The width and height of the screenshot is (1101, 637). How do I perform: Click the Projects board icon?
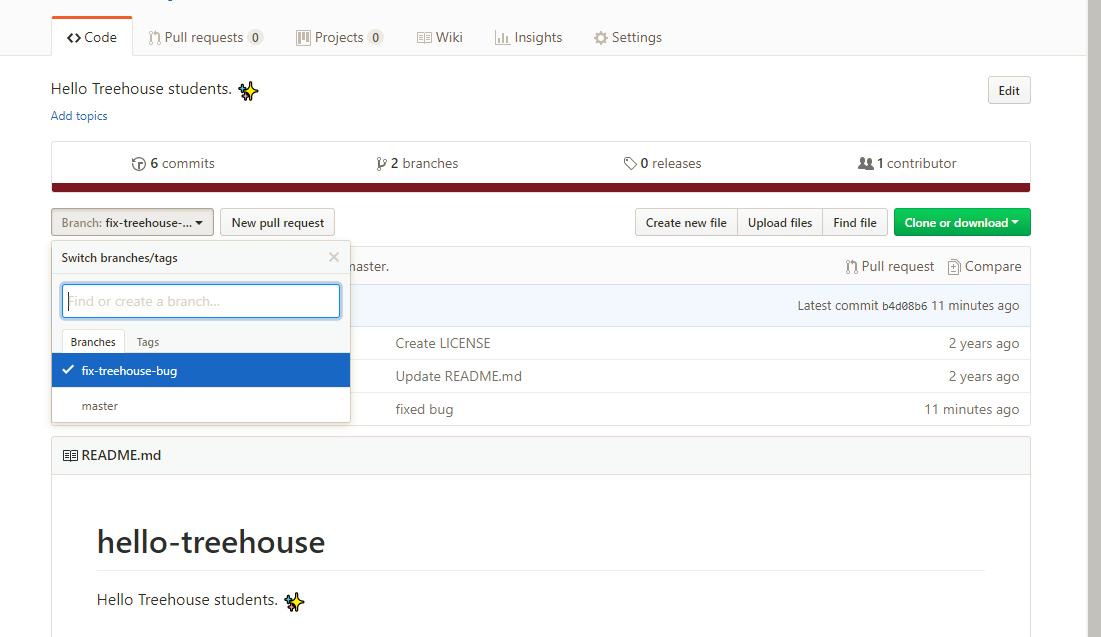[x=303, y=38]
